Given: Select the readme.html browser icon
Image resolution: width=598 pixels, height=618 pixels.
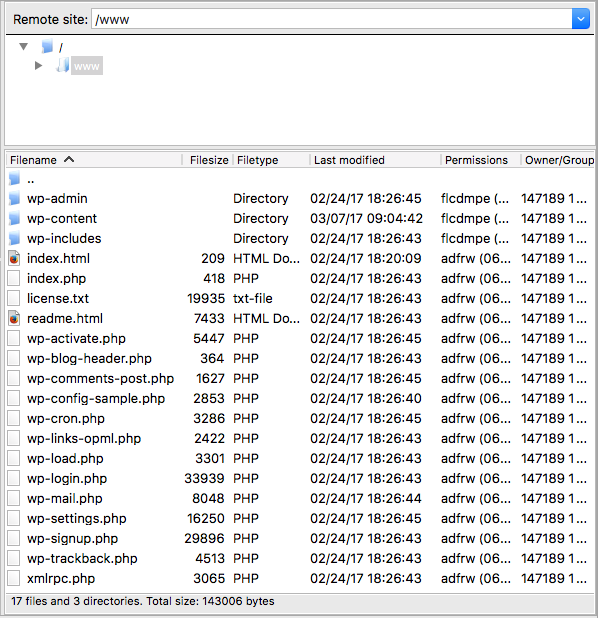Looking at the screenshot, I should tap(14, 318).
